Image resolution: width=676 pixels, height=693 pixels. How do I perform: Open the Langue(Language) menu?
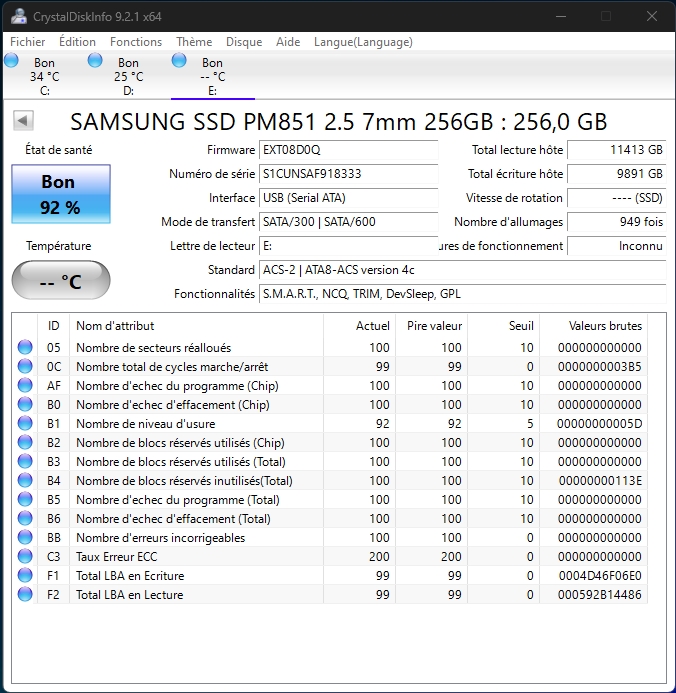click(363, 42)
